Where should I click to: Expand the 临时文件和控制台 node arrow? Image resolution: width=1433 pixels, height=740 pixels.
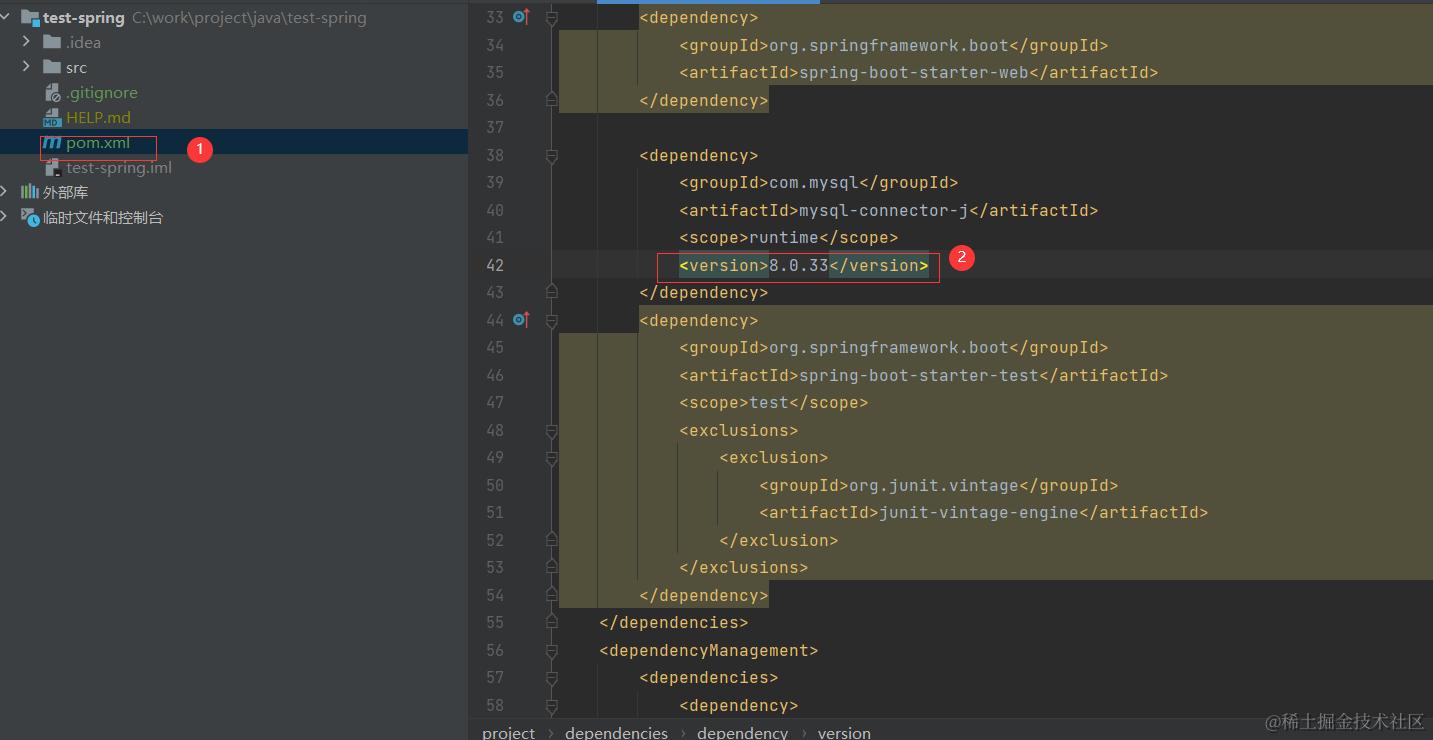[5, 216]
